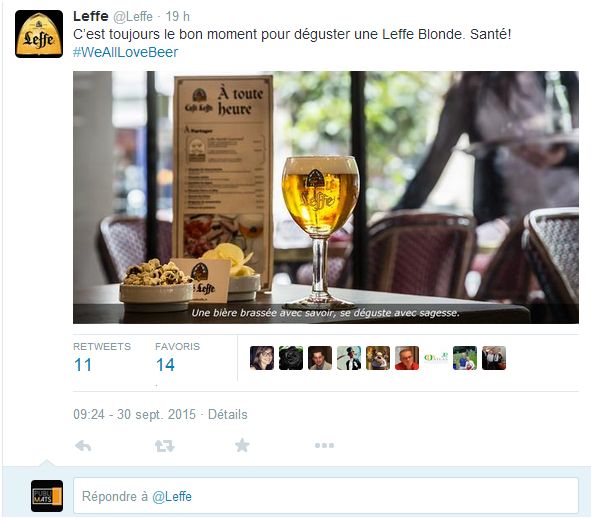Click the Publimats avatar beside reply box
The height and width of the screenshot is (519, 593).
(47, 496)
